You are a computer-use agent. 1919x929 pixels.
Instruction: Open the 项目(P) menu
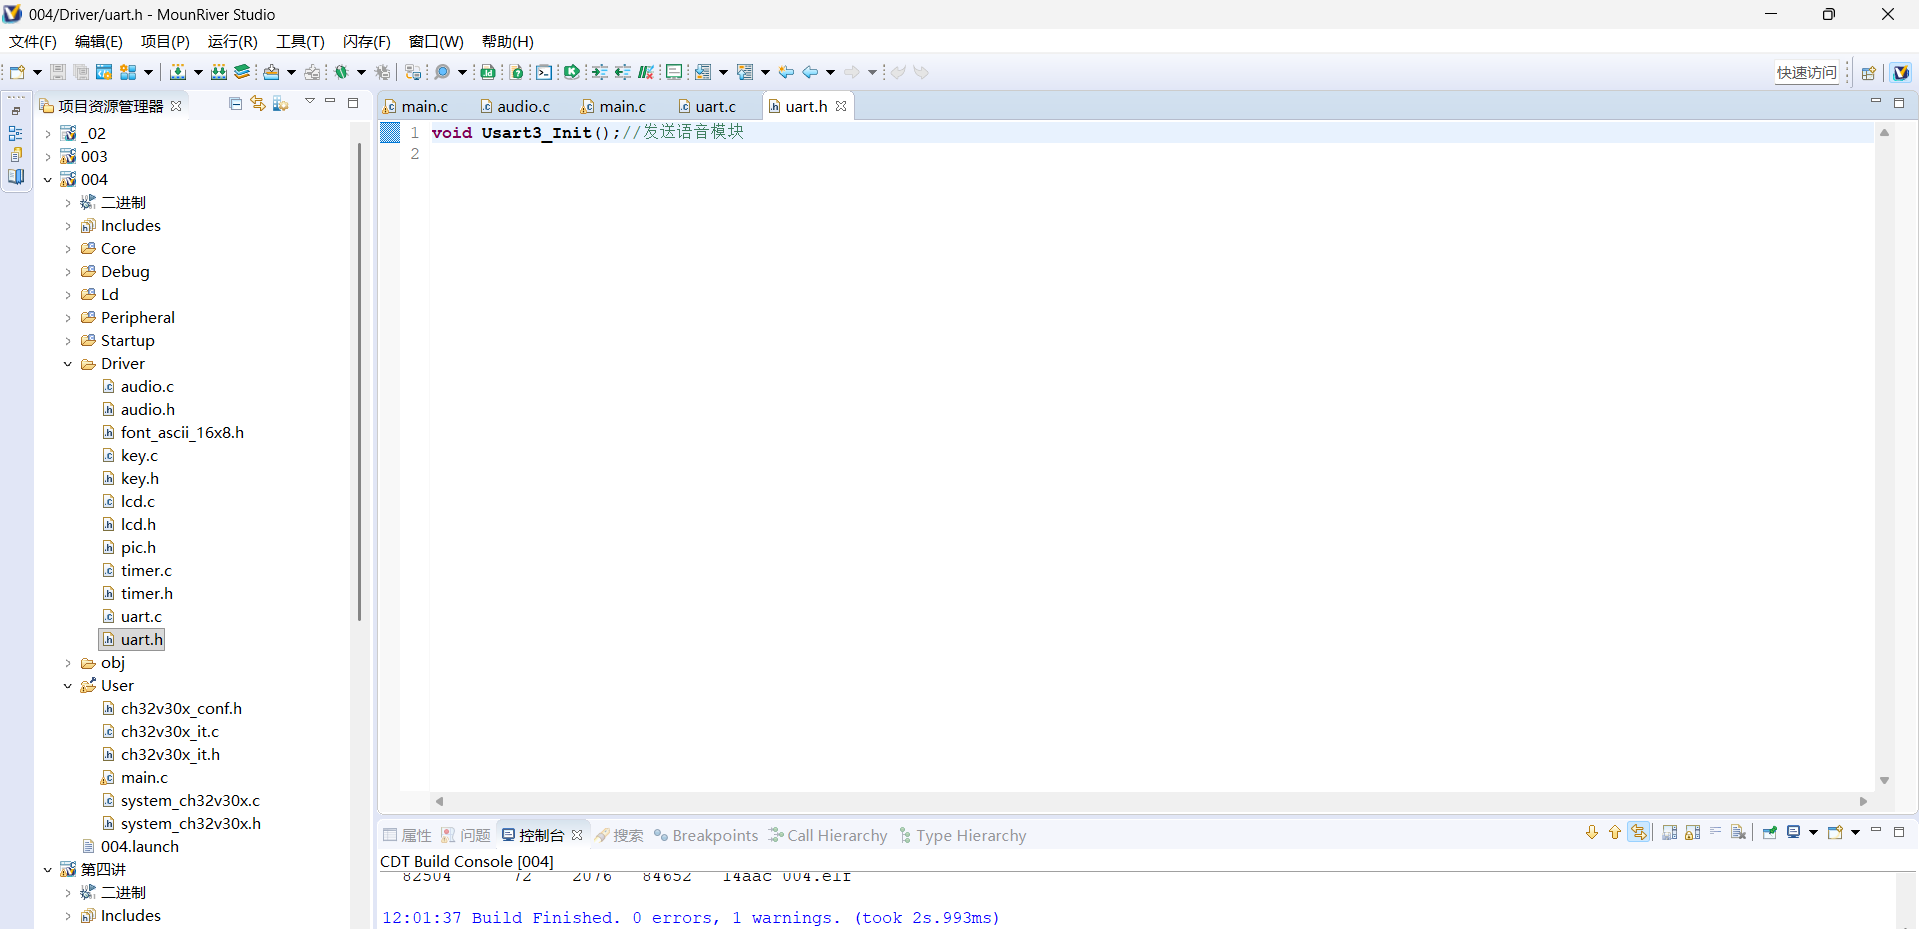click(x=165, y=42)
